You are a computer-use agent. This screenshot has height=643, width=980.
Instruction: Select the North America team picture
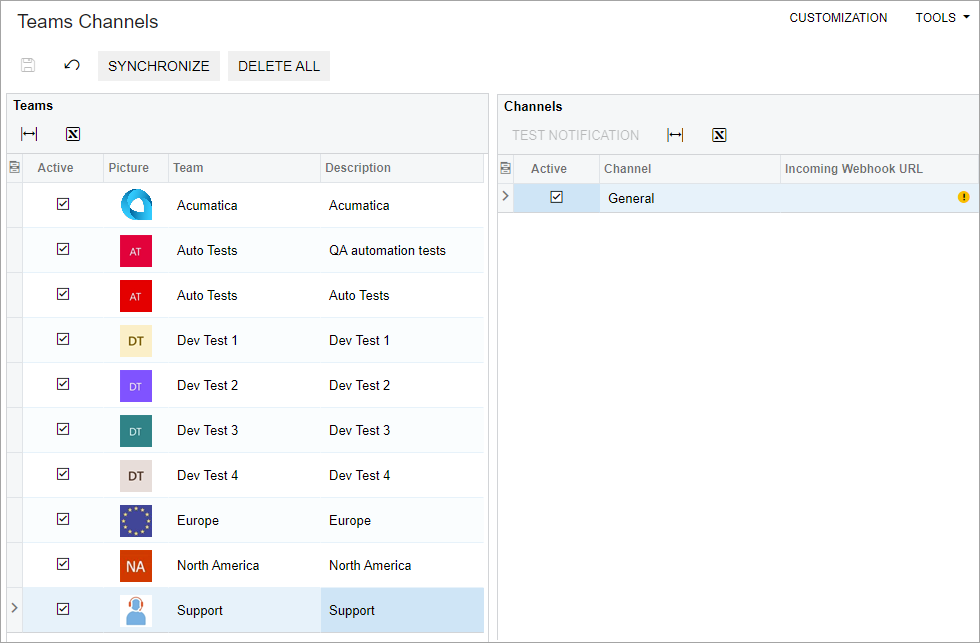pyautogui.click(x=136, y=566)
